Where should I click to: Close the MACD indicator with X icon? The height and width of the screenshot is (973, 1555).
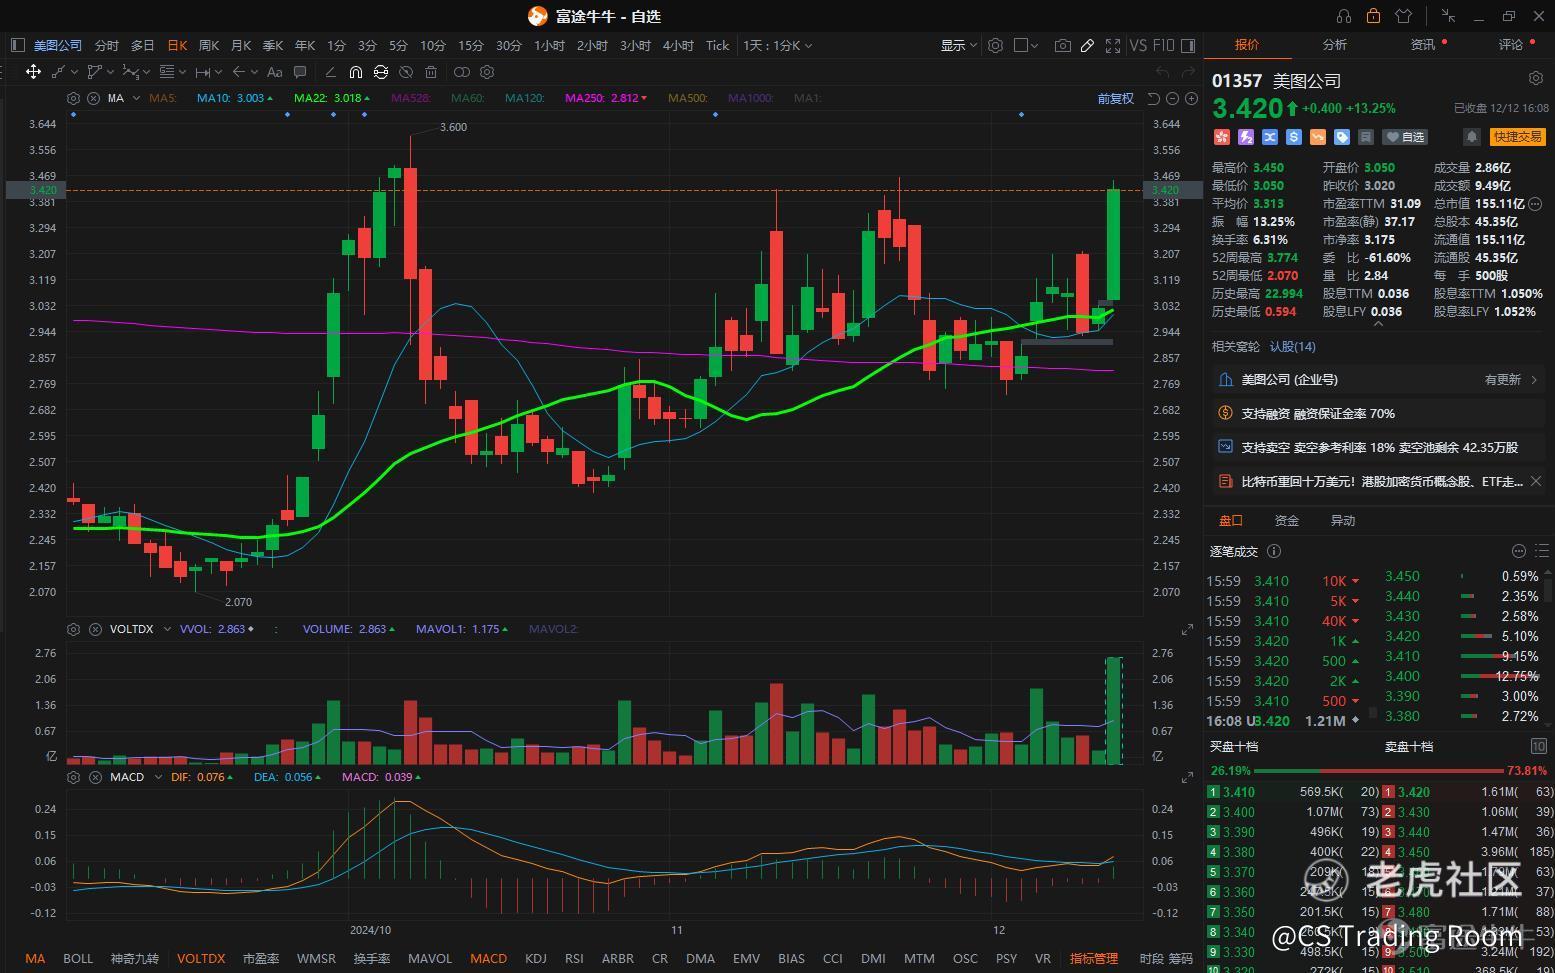coord(93,777)
